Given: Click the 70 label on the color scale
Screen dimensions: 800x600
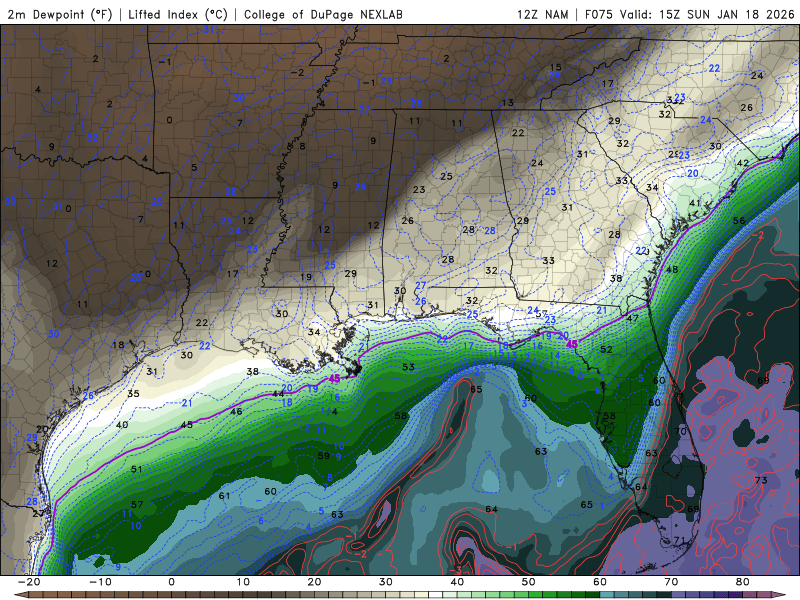Looking at the screenshot, I should pyautogui.click(x=671, y=582).
